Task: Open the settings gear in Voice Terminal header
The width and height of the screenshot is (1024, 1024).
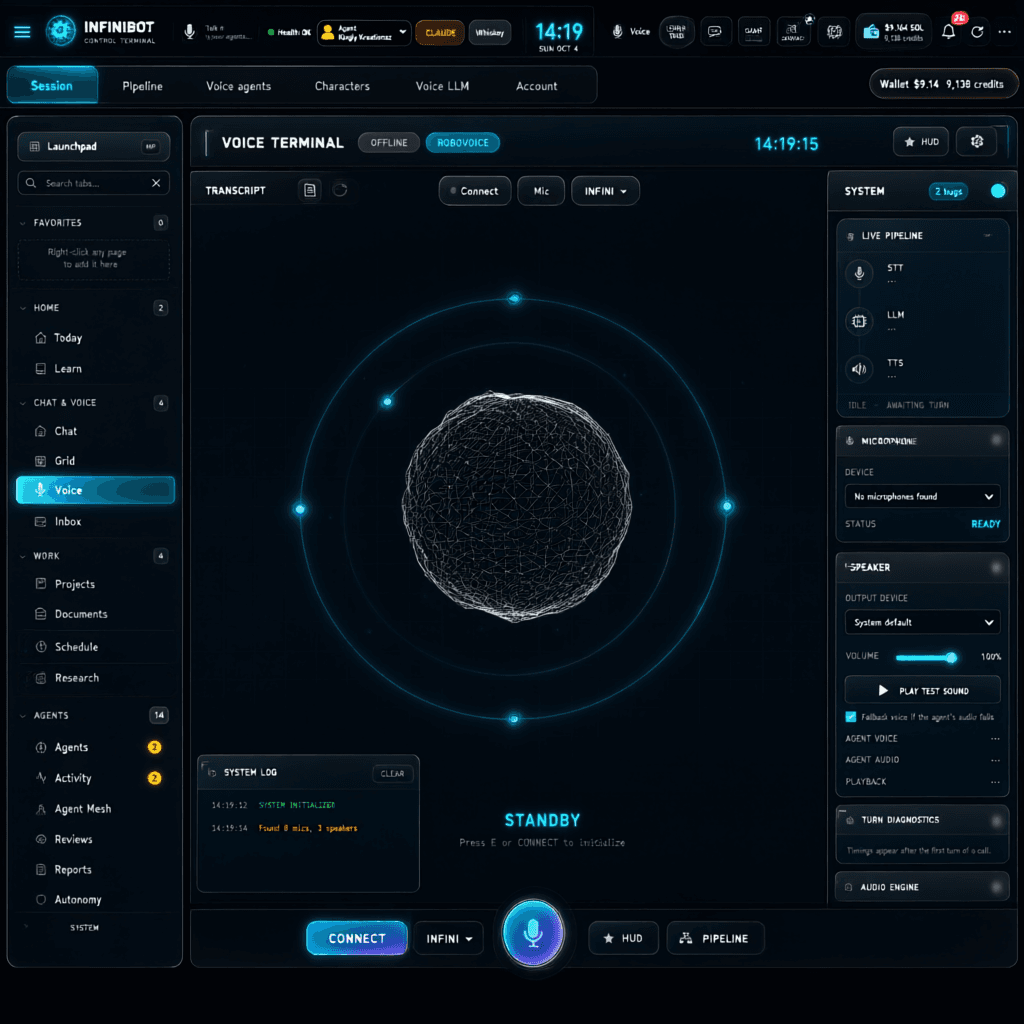Action: coord(976,142)
